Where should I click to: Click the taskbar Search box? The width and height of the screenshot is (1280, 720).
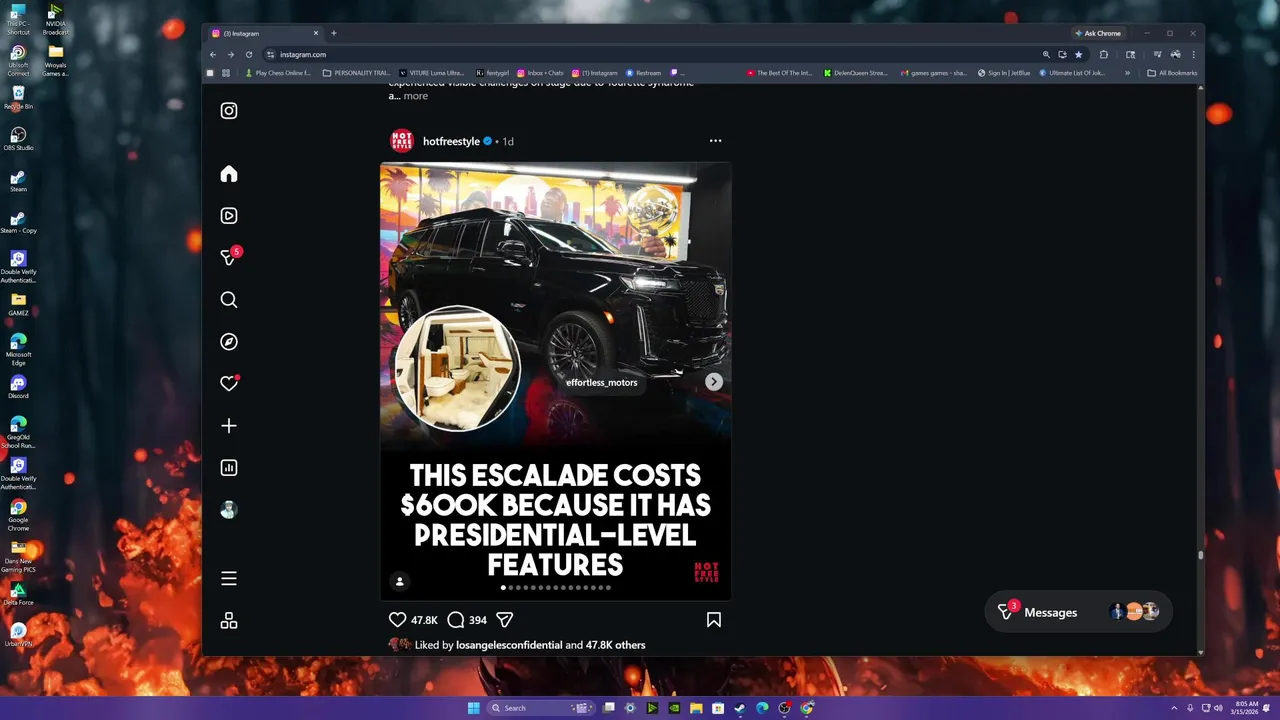(541, 708)
